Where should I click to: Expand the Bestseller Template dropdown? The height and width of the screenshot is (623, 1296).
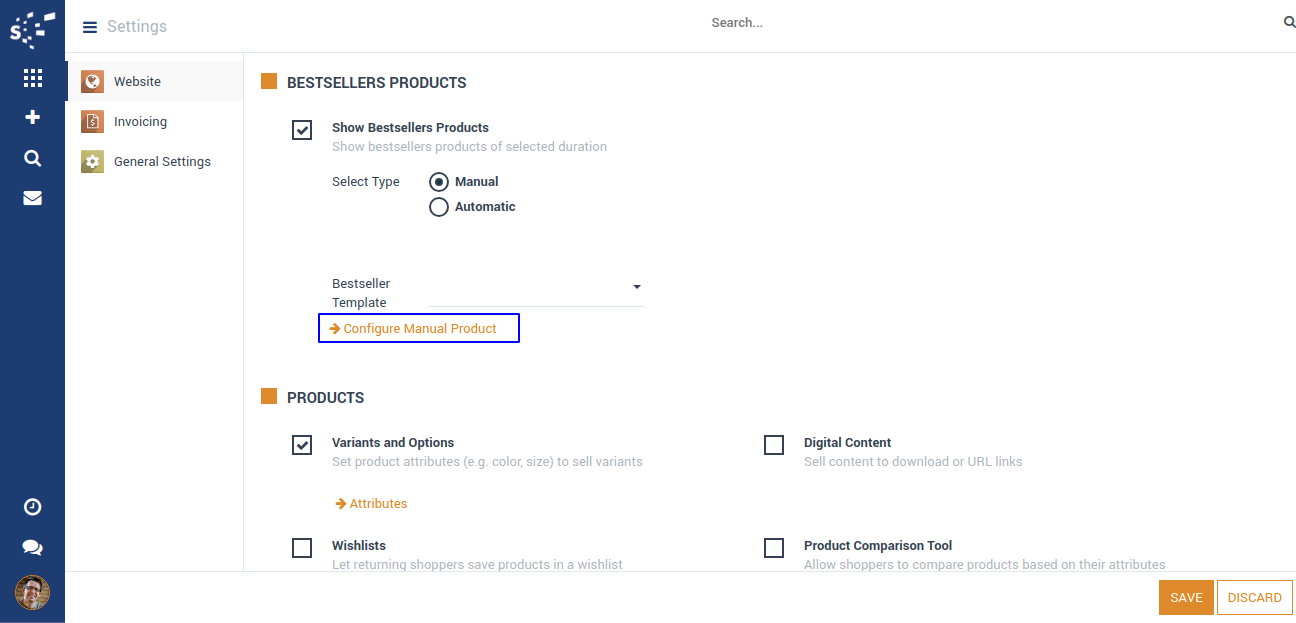(x=637, y=288)
